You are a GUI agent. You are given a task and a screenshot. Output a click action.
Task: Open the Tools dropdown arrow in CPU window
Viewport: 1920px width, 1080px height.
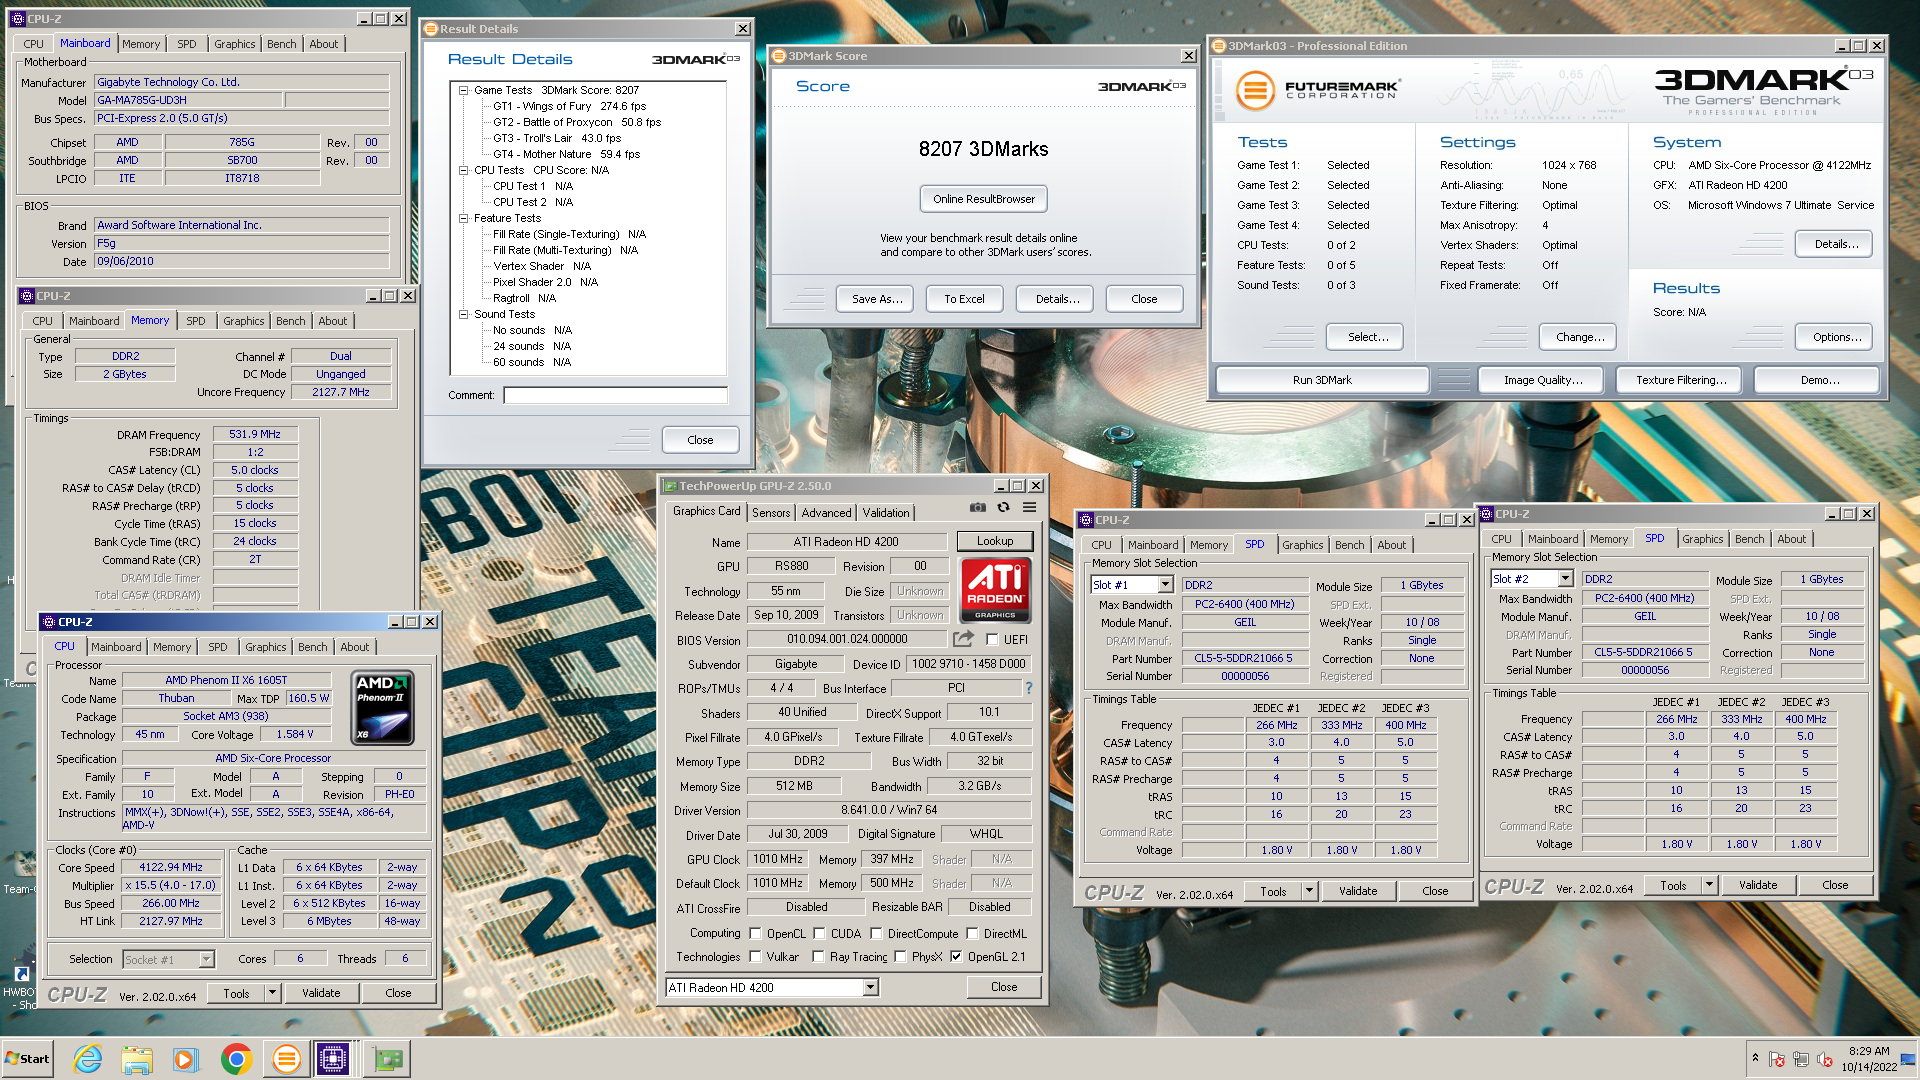click(x=272, y=993)
